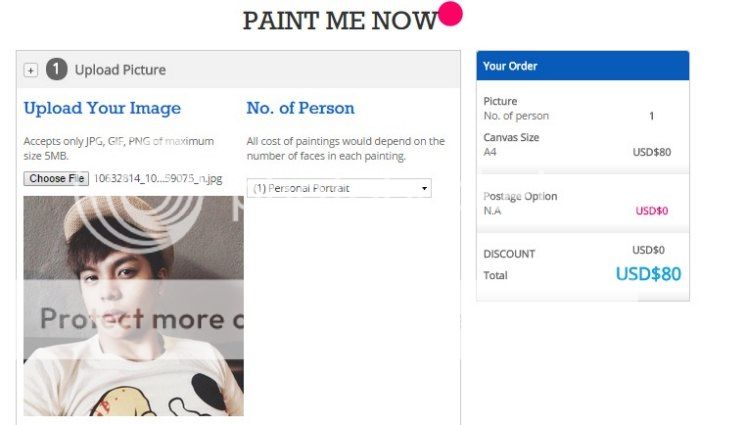Click the DISCOUNT row label
This screenshot has height=425, width=745.
[509, 254]
